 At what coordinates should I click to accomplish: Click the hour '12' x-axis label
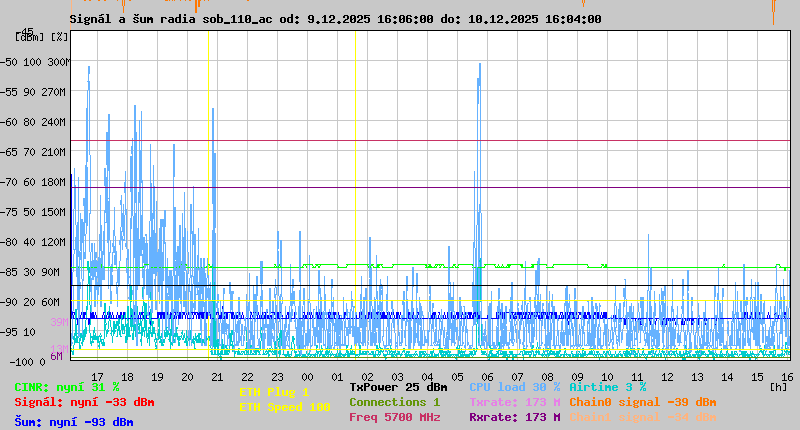click(x=667, y=377)
